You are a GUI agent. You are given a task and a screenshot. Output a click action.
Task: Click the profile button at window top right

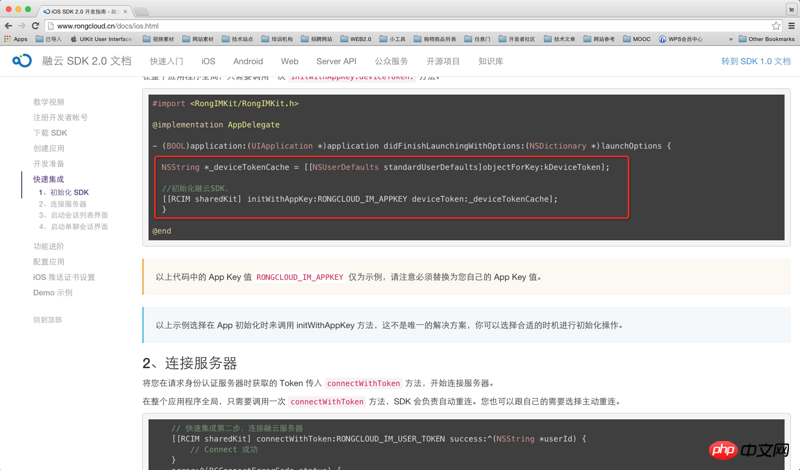tap(792, 9)
